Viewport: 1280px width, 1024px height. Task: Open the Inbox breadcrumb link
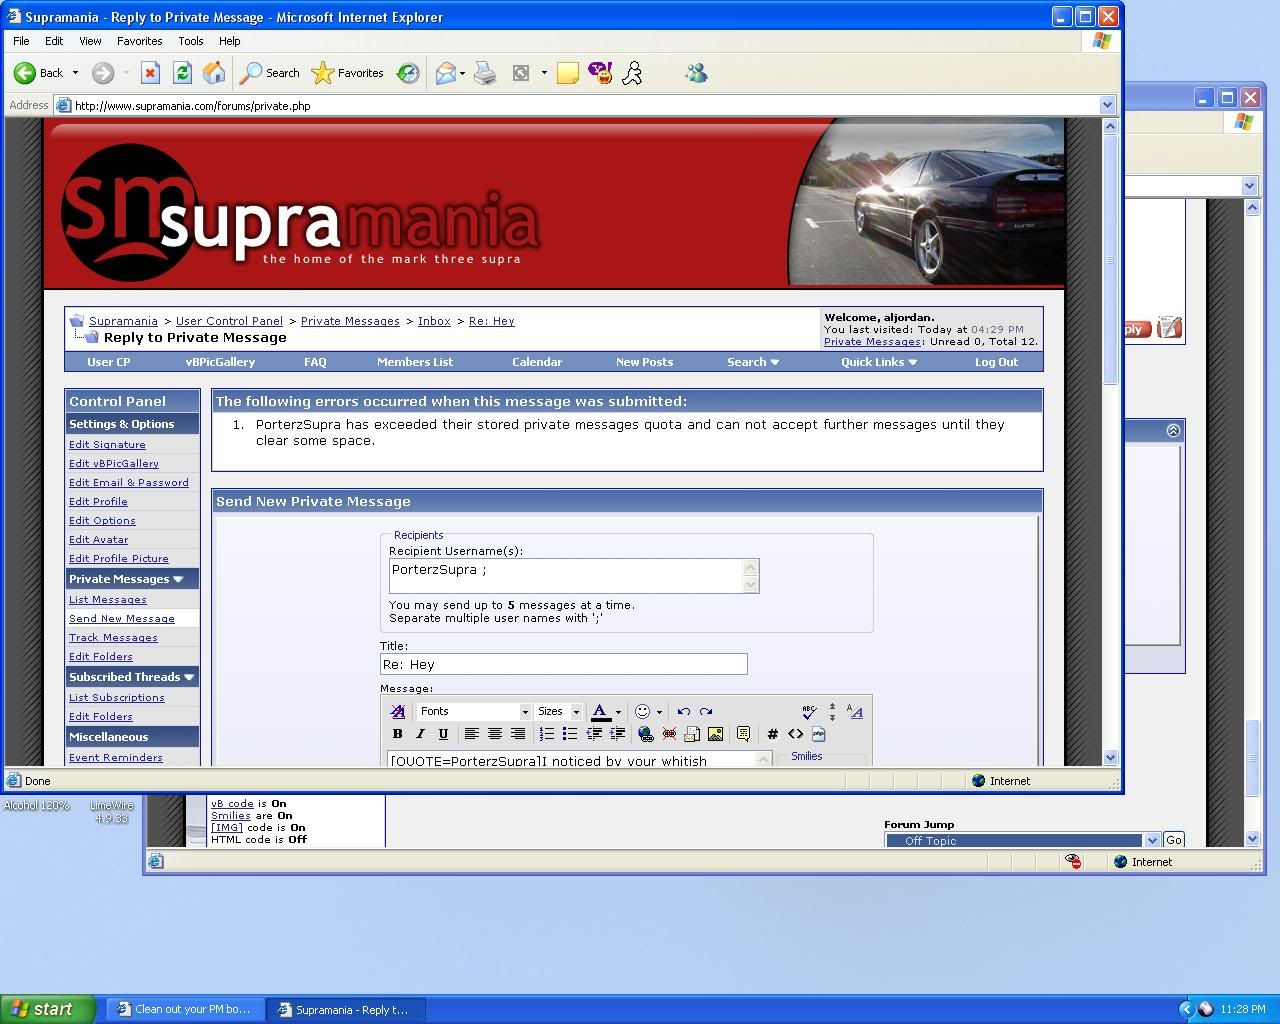pyautogui.click(x=434, y=321)
